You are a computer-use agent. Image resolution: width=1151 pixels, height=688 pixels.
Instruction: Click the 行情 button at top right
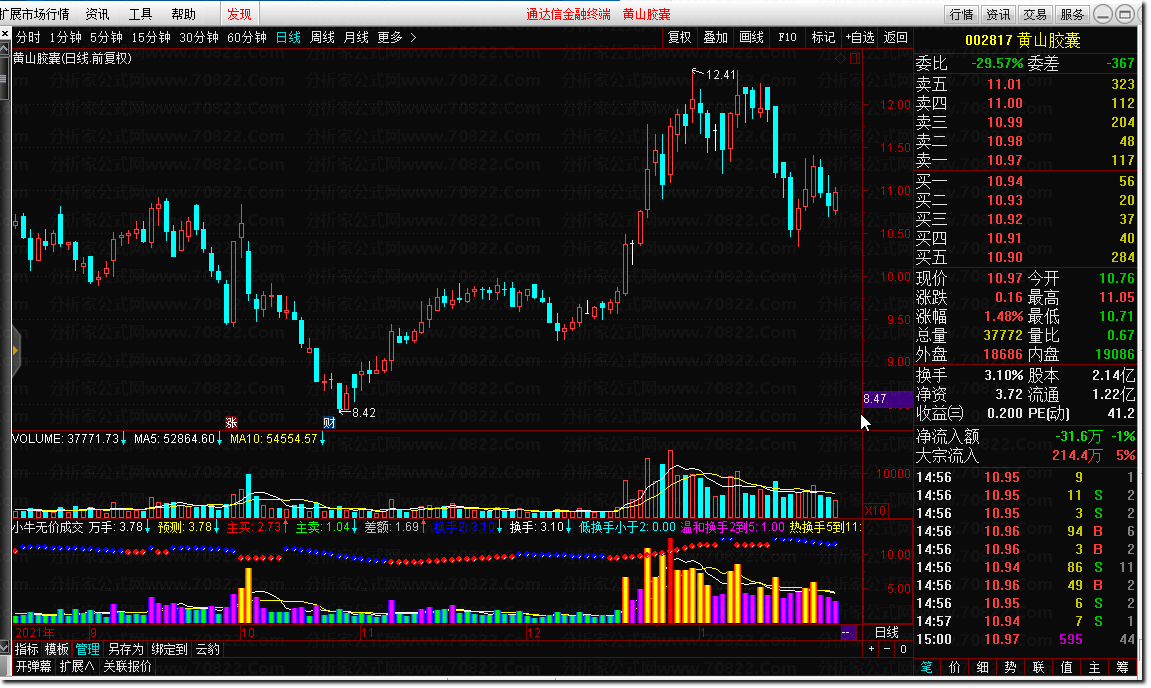tap(961, 14)
